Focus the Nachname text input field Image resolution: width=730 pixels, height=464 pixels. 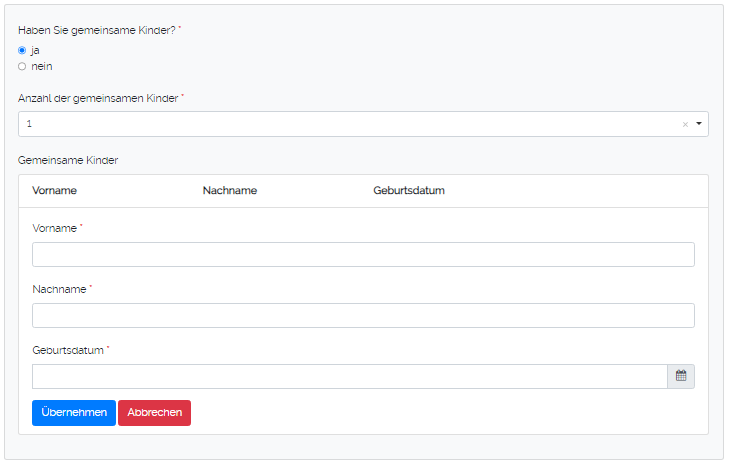(x=363, y=316)
